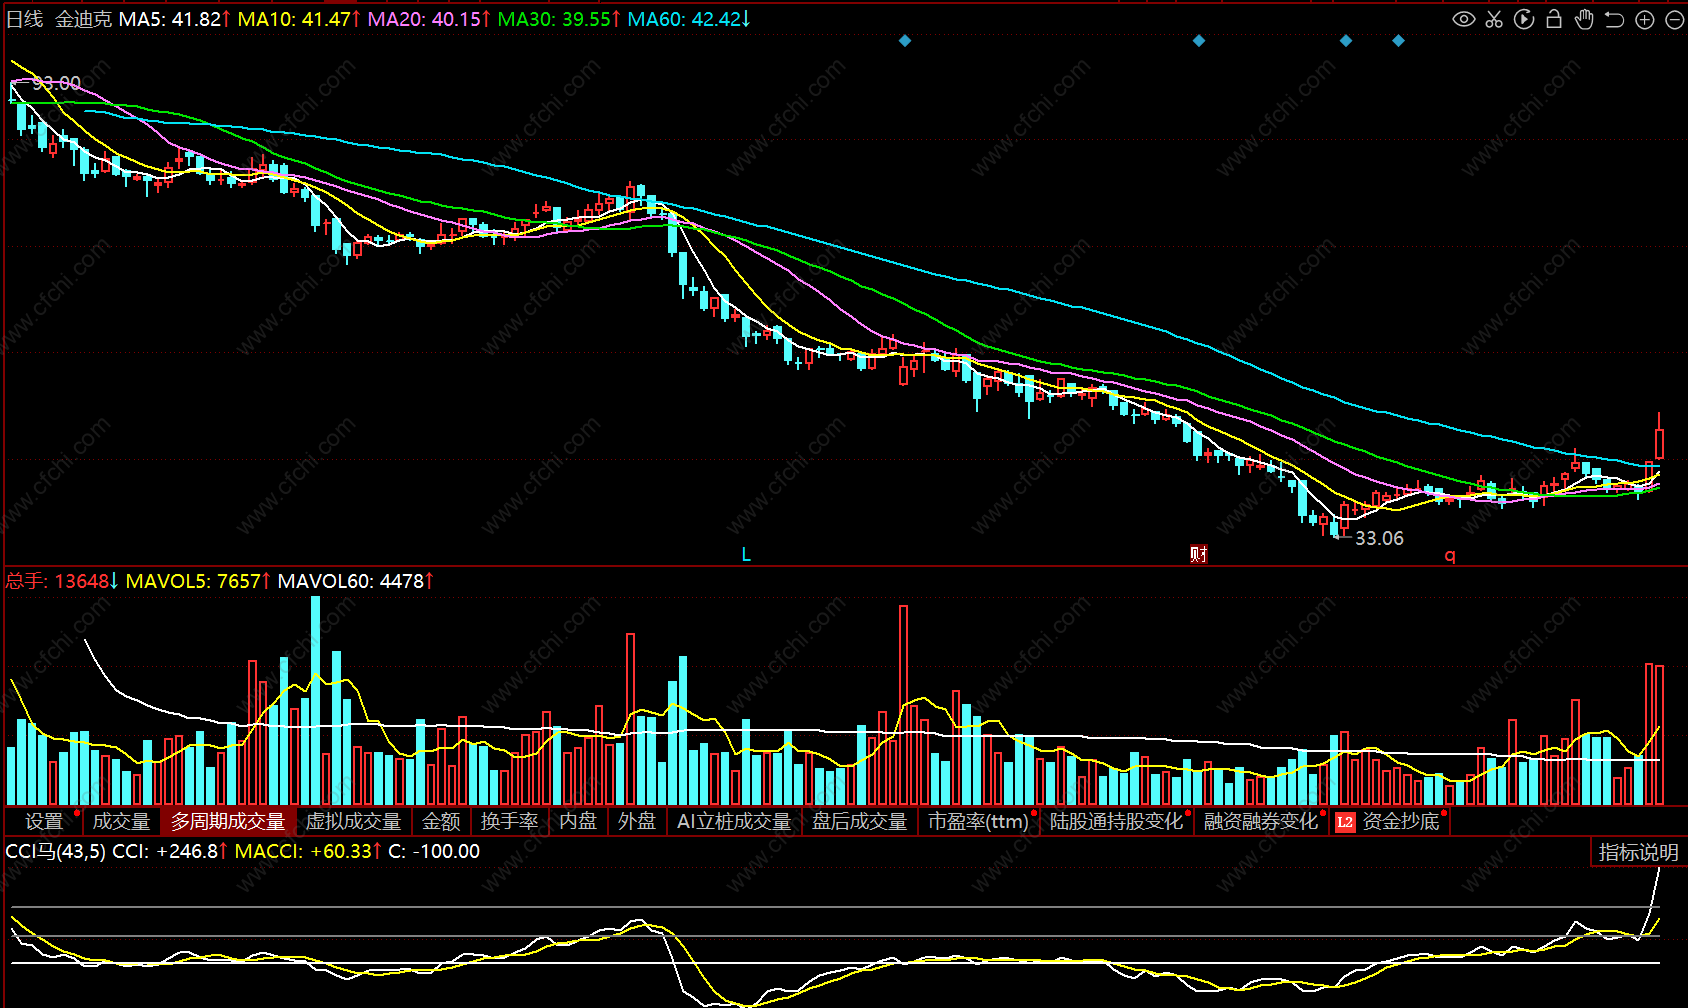This screenshot has width=1688, height=1008.
Task: Click the red L2 badge icon
Action: pyautogui.click(x=1345, y=822)
